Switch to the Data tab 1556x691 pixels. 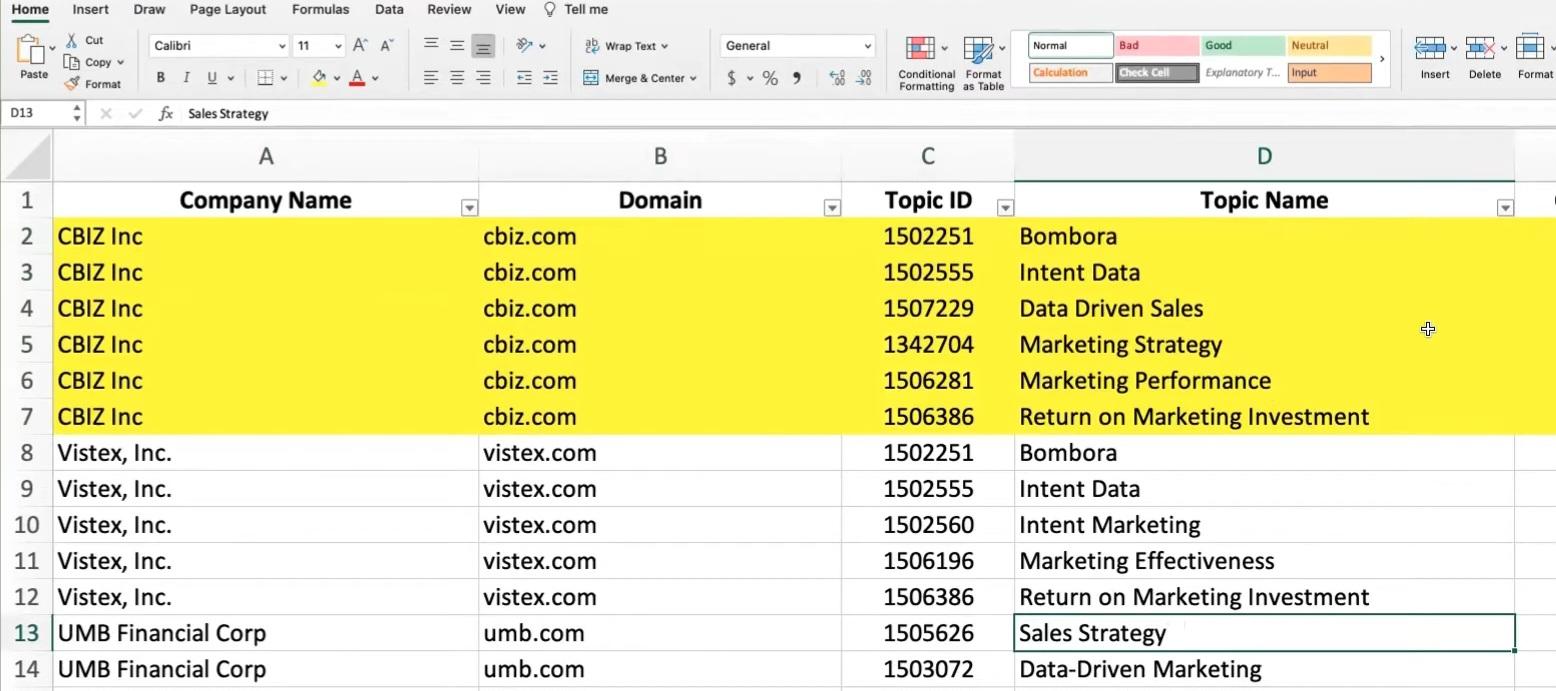pos(389,10)
